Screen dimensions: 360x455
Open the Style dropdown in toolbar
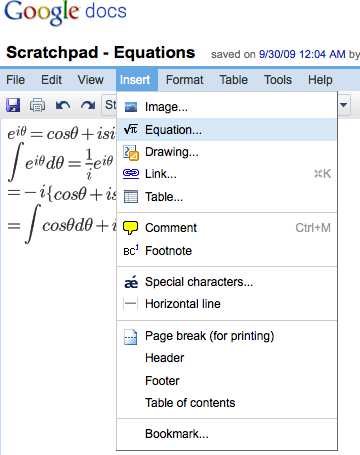coord(109,105)
